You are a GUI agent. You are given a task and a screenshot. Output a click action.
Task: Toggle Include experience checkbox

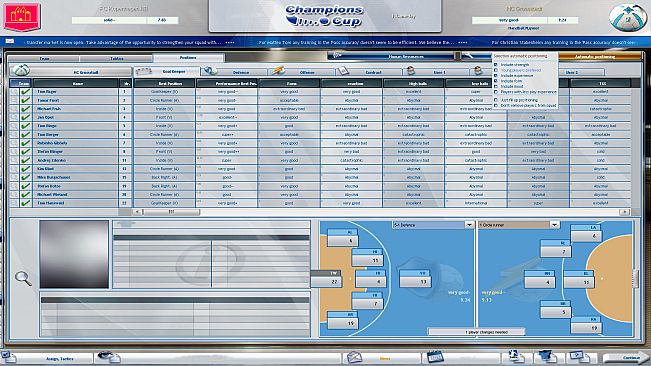(496, 76)
